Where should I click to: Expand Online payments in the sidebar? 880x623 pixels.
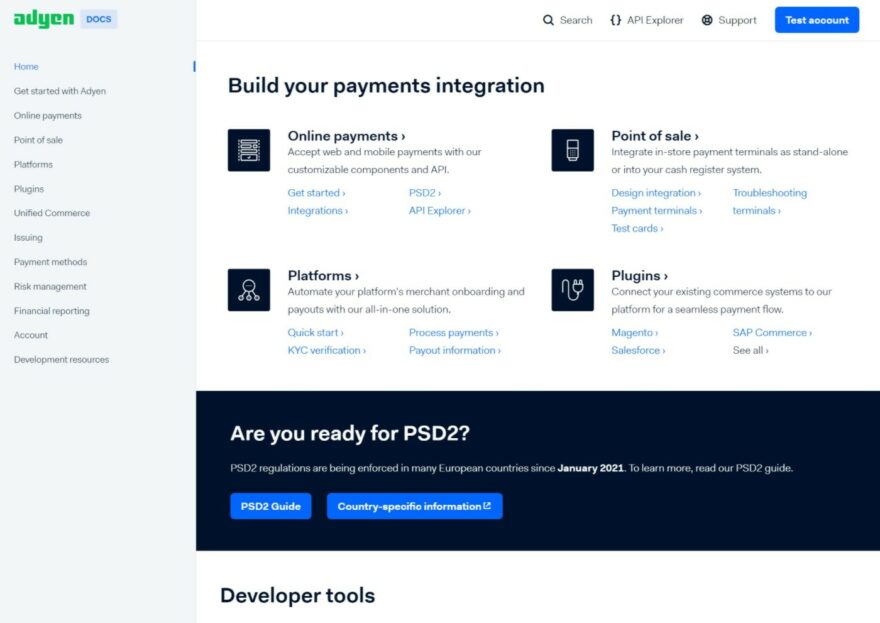click(x=46, y=115)
